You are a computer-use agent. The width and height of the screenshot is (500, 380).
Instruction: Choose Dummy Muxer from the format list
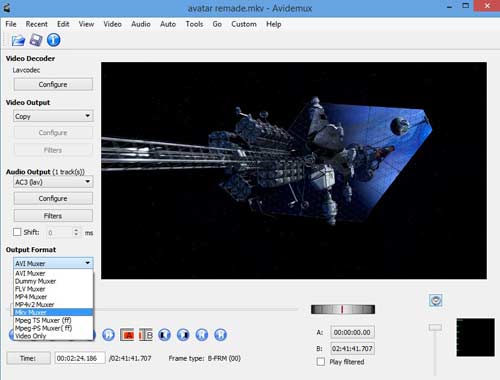(x=53, y=281)
